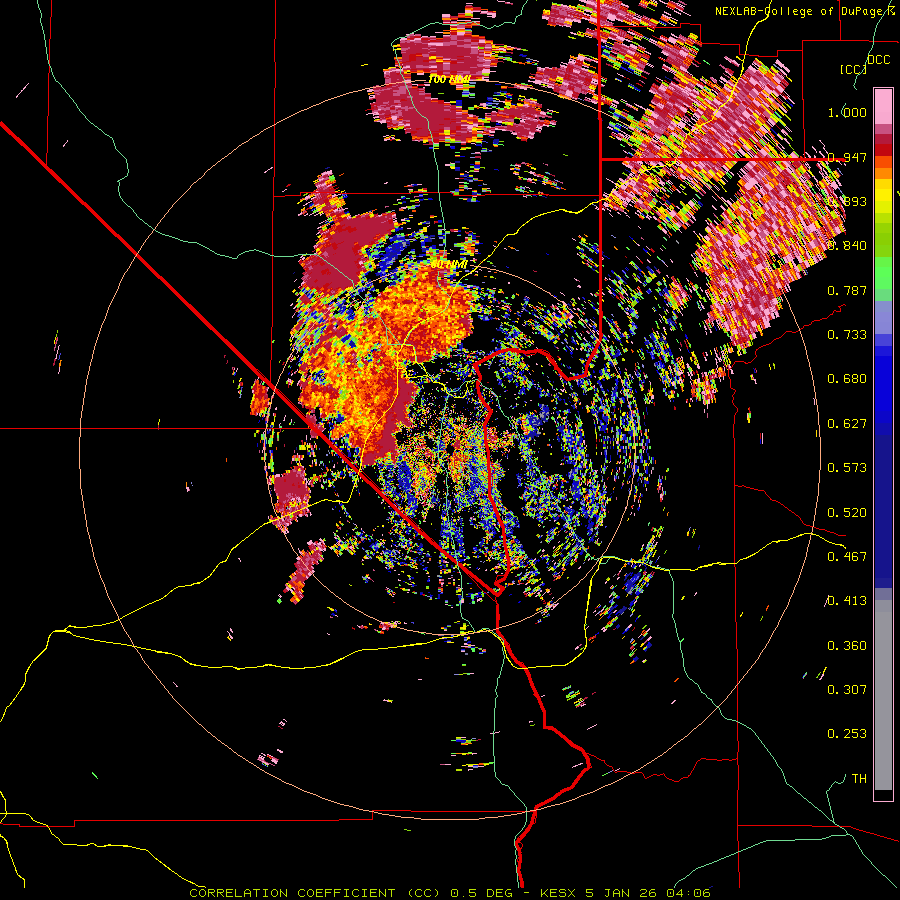900x900 pixels.
Task: Click the TH threshold label
Action: 859,779
